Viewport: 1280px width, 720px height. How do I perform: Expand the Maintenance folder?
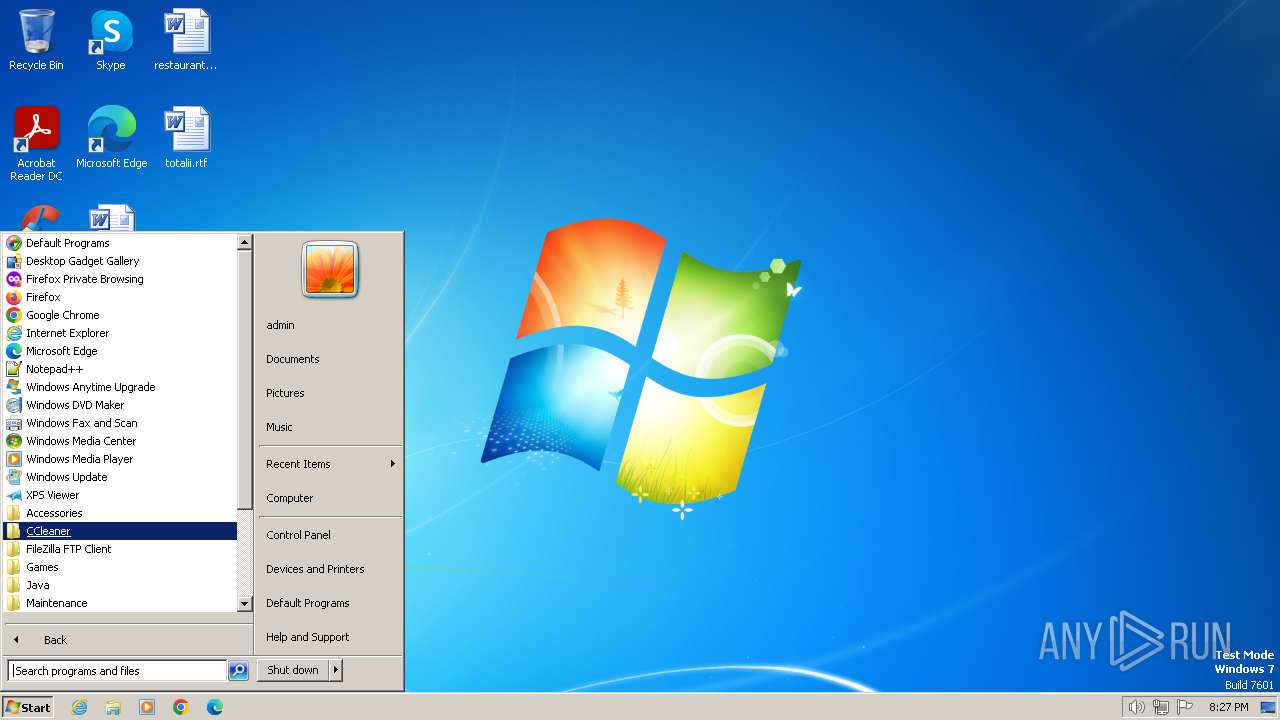click(x=120, y=603)
